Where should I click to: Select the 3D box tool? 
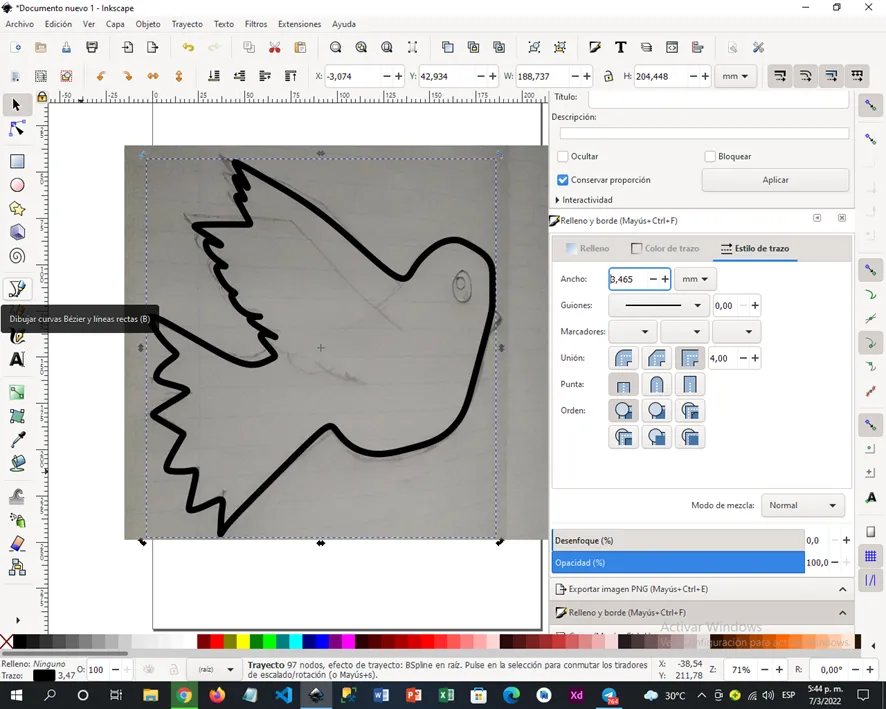click(17, 232)
